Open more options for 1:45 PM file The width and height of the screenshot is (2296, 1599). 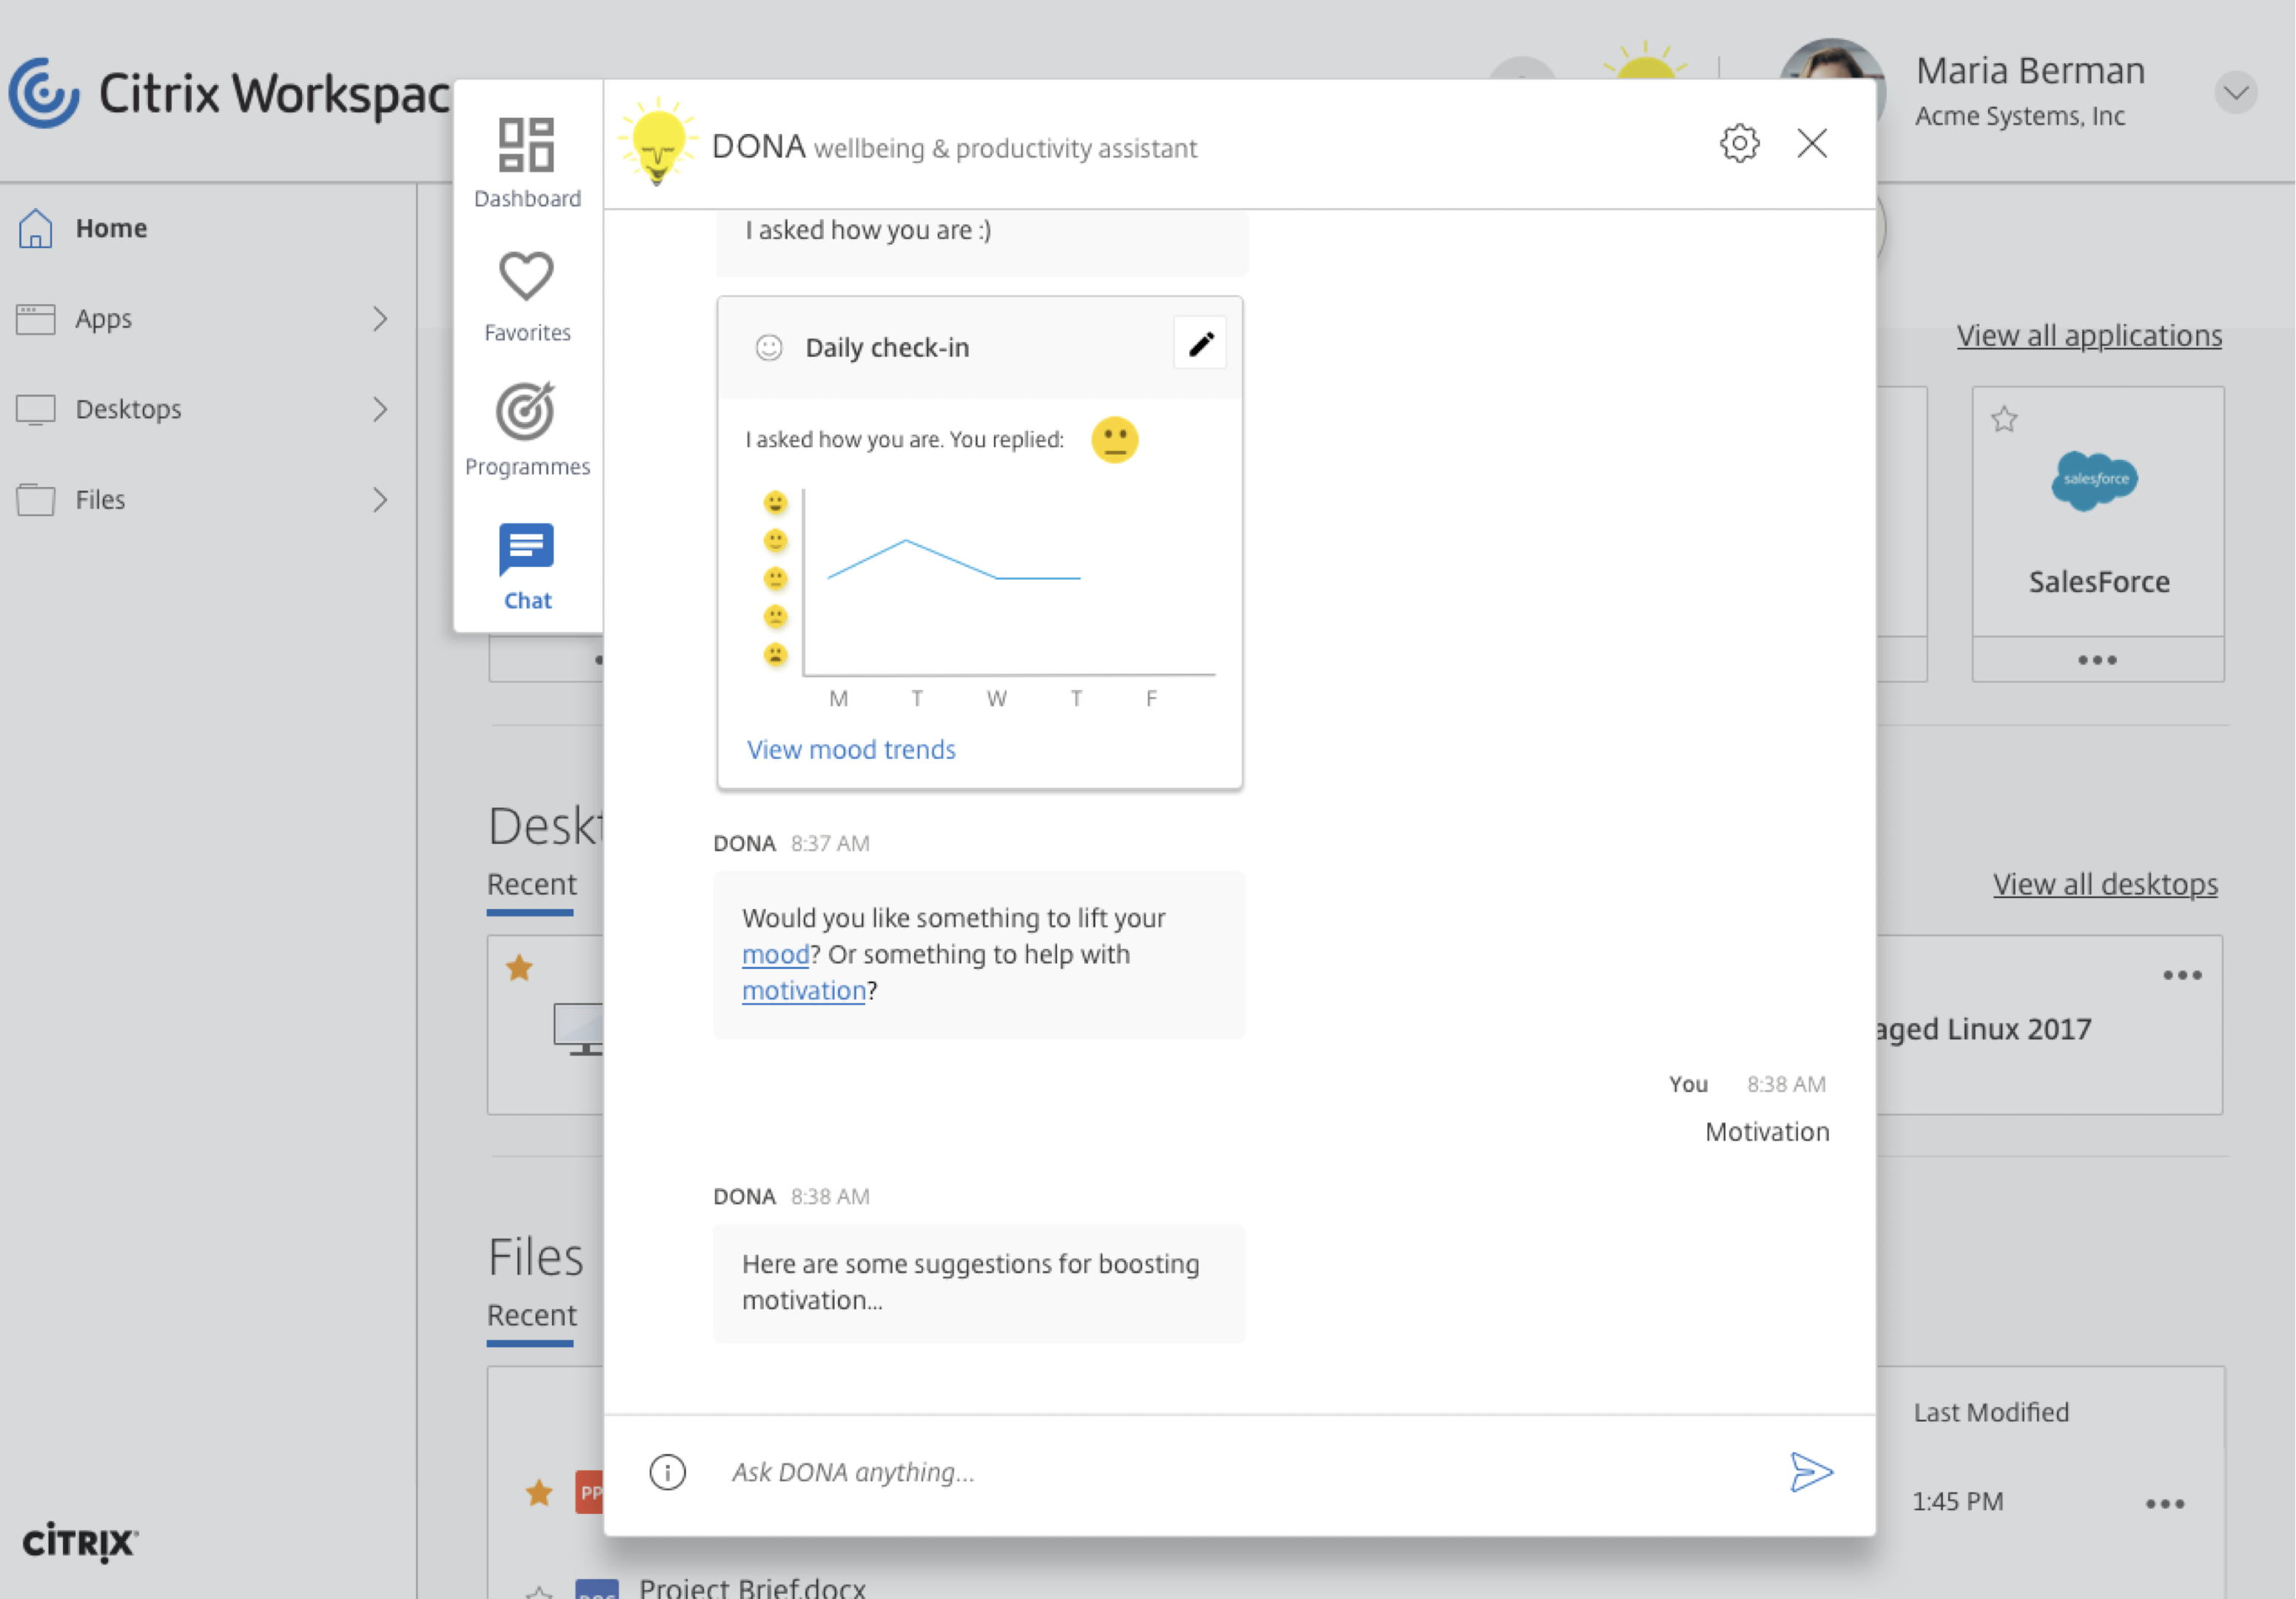tap(2165, 1504)
